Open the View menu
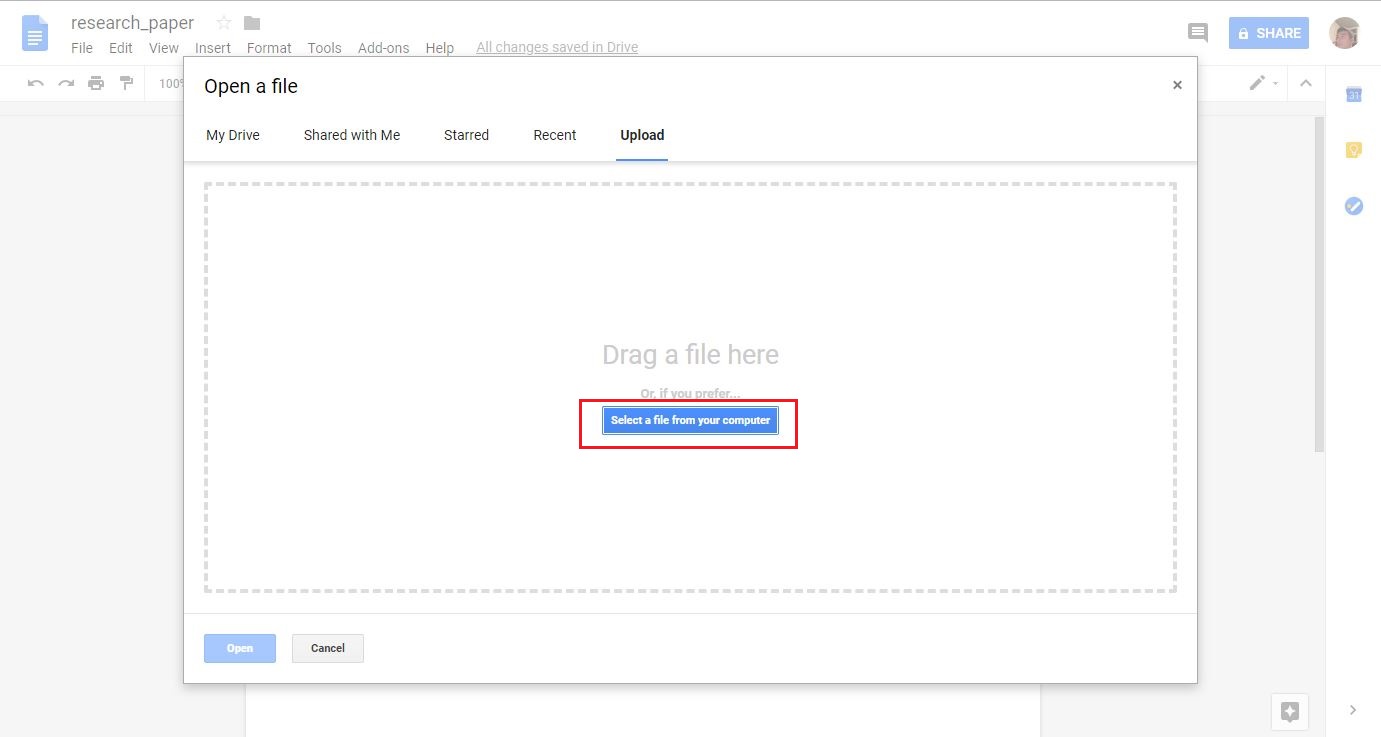The width and height of the screenshot is (1381, 737). (164, 48)
